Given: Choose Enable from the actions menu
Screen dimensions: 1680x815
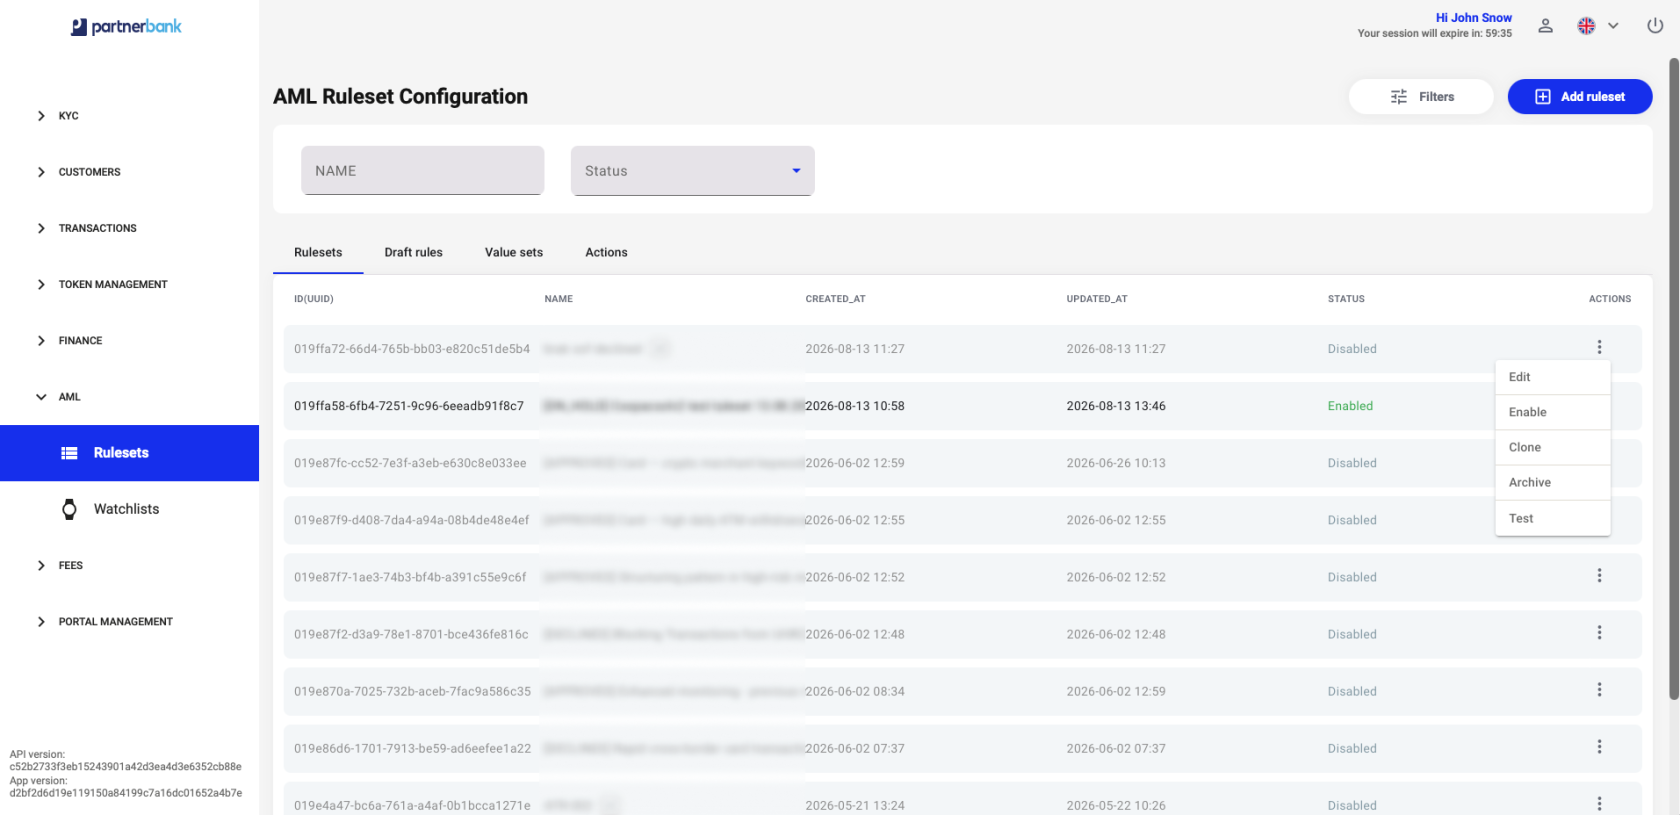Looking at the screenshot, I should pyautogui.click(x=1552, y=412).
